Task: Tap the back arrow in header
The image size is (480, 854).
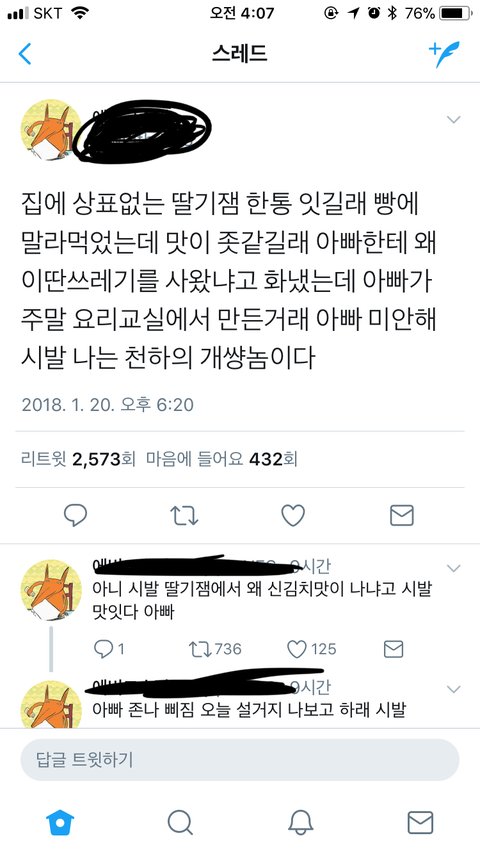Action: 25,54
